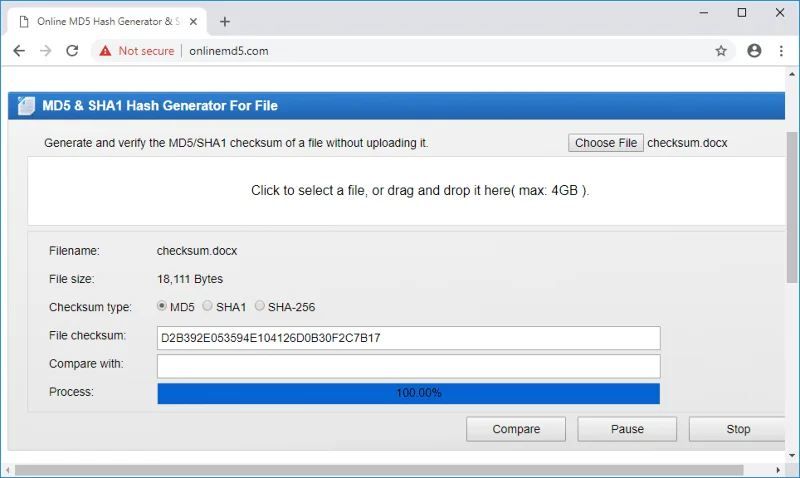
Task: Bookmark this page with the star icon
Action: [720, 51]
